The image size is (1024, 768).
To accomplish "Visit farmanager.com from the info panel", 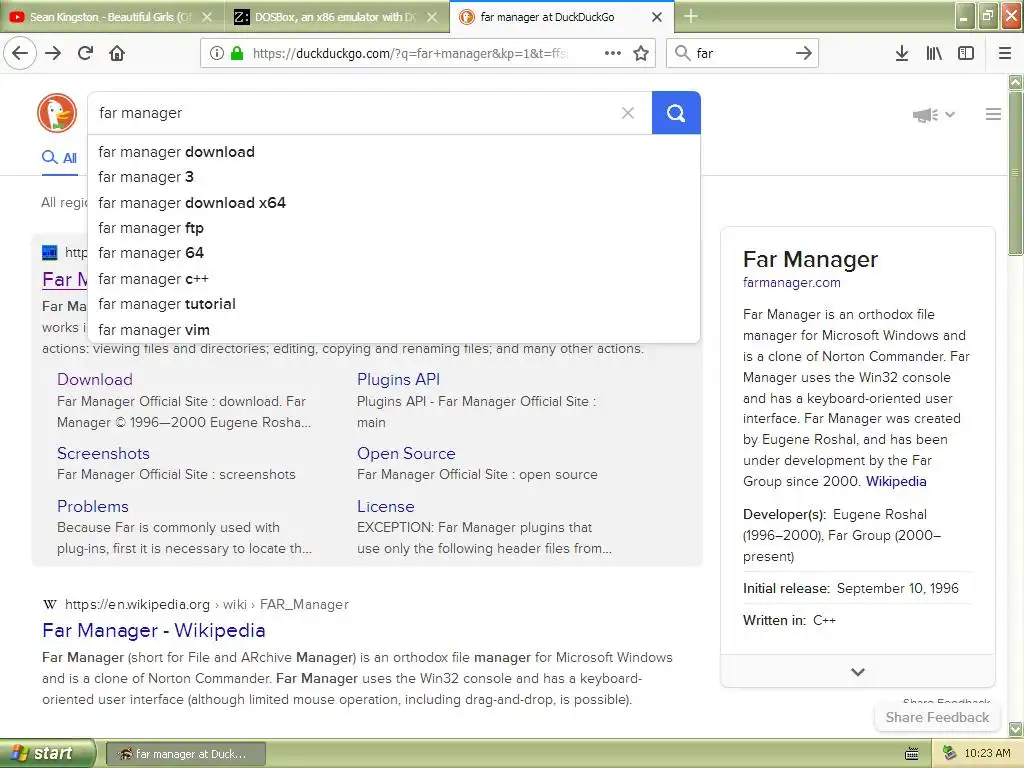I will tap(792, 283).
